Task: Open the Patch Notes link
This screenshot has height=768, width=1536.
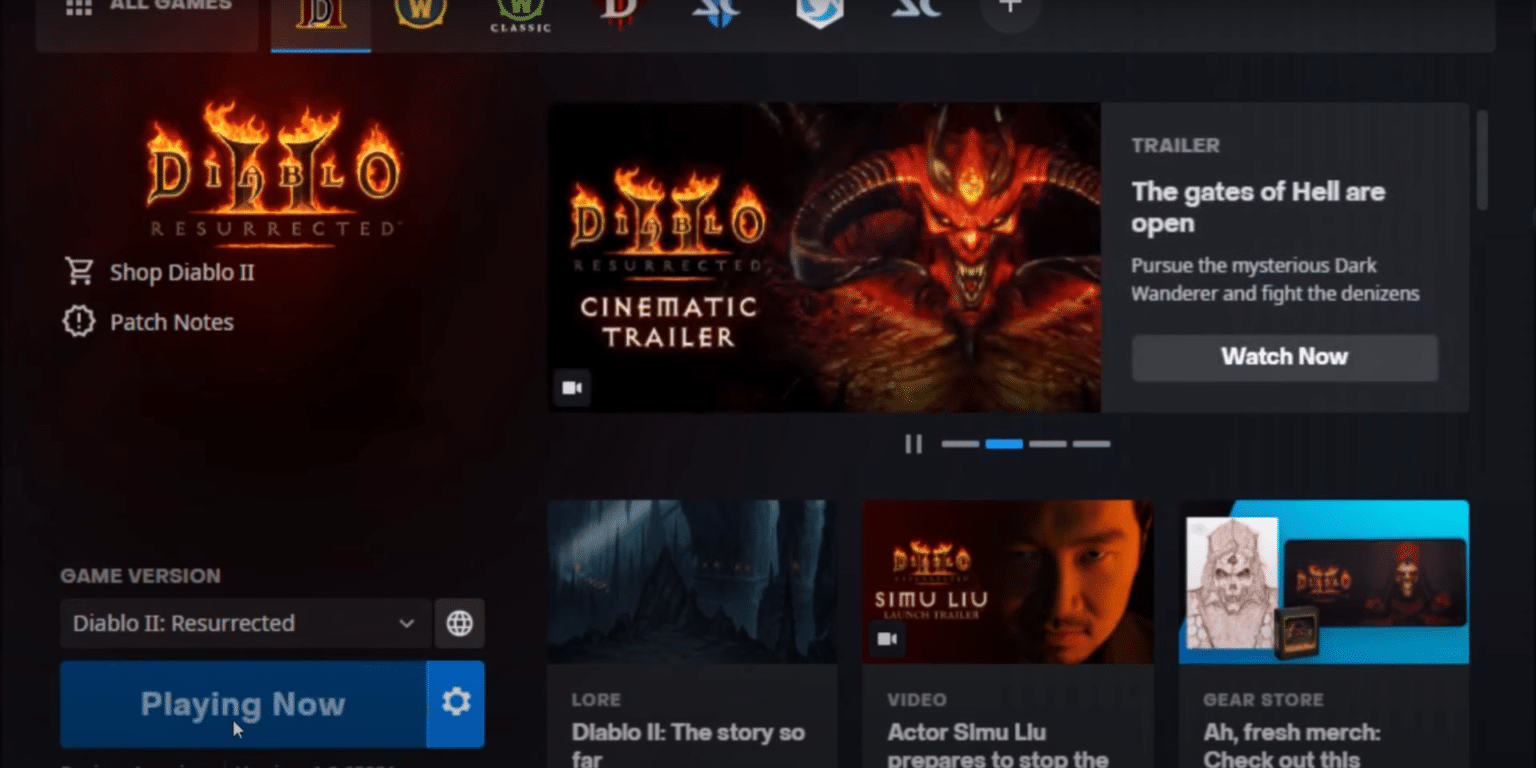Action: pos(172,322)
